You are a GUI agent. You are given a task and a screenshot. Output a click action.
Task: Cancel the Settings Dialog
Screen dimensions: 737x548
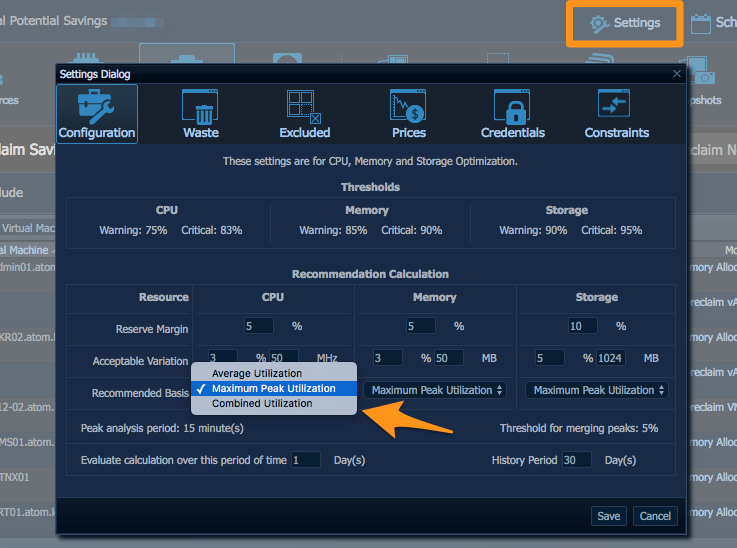tap(655, 516)
